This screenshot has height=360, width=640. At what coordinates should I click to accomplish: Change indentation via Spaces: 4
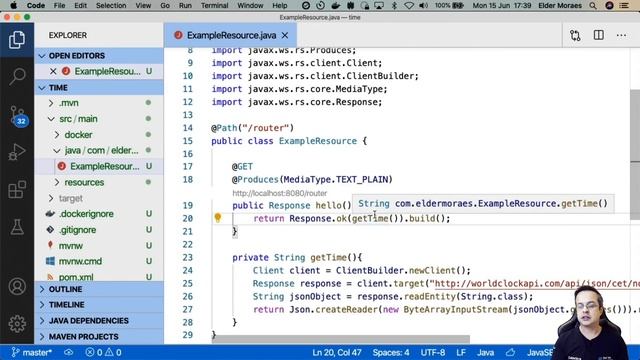point(391,352)
